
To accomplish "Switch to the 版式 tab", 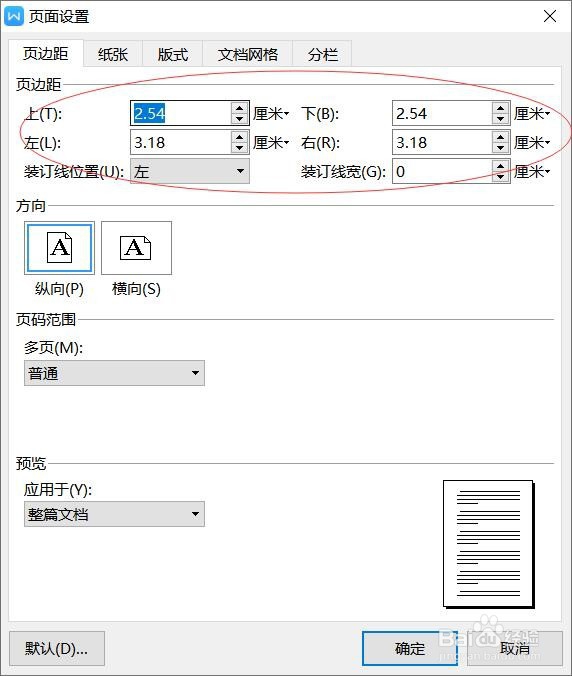I will click(x=172, y=54).
